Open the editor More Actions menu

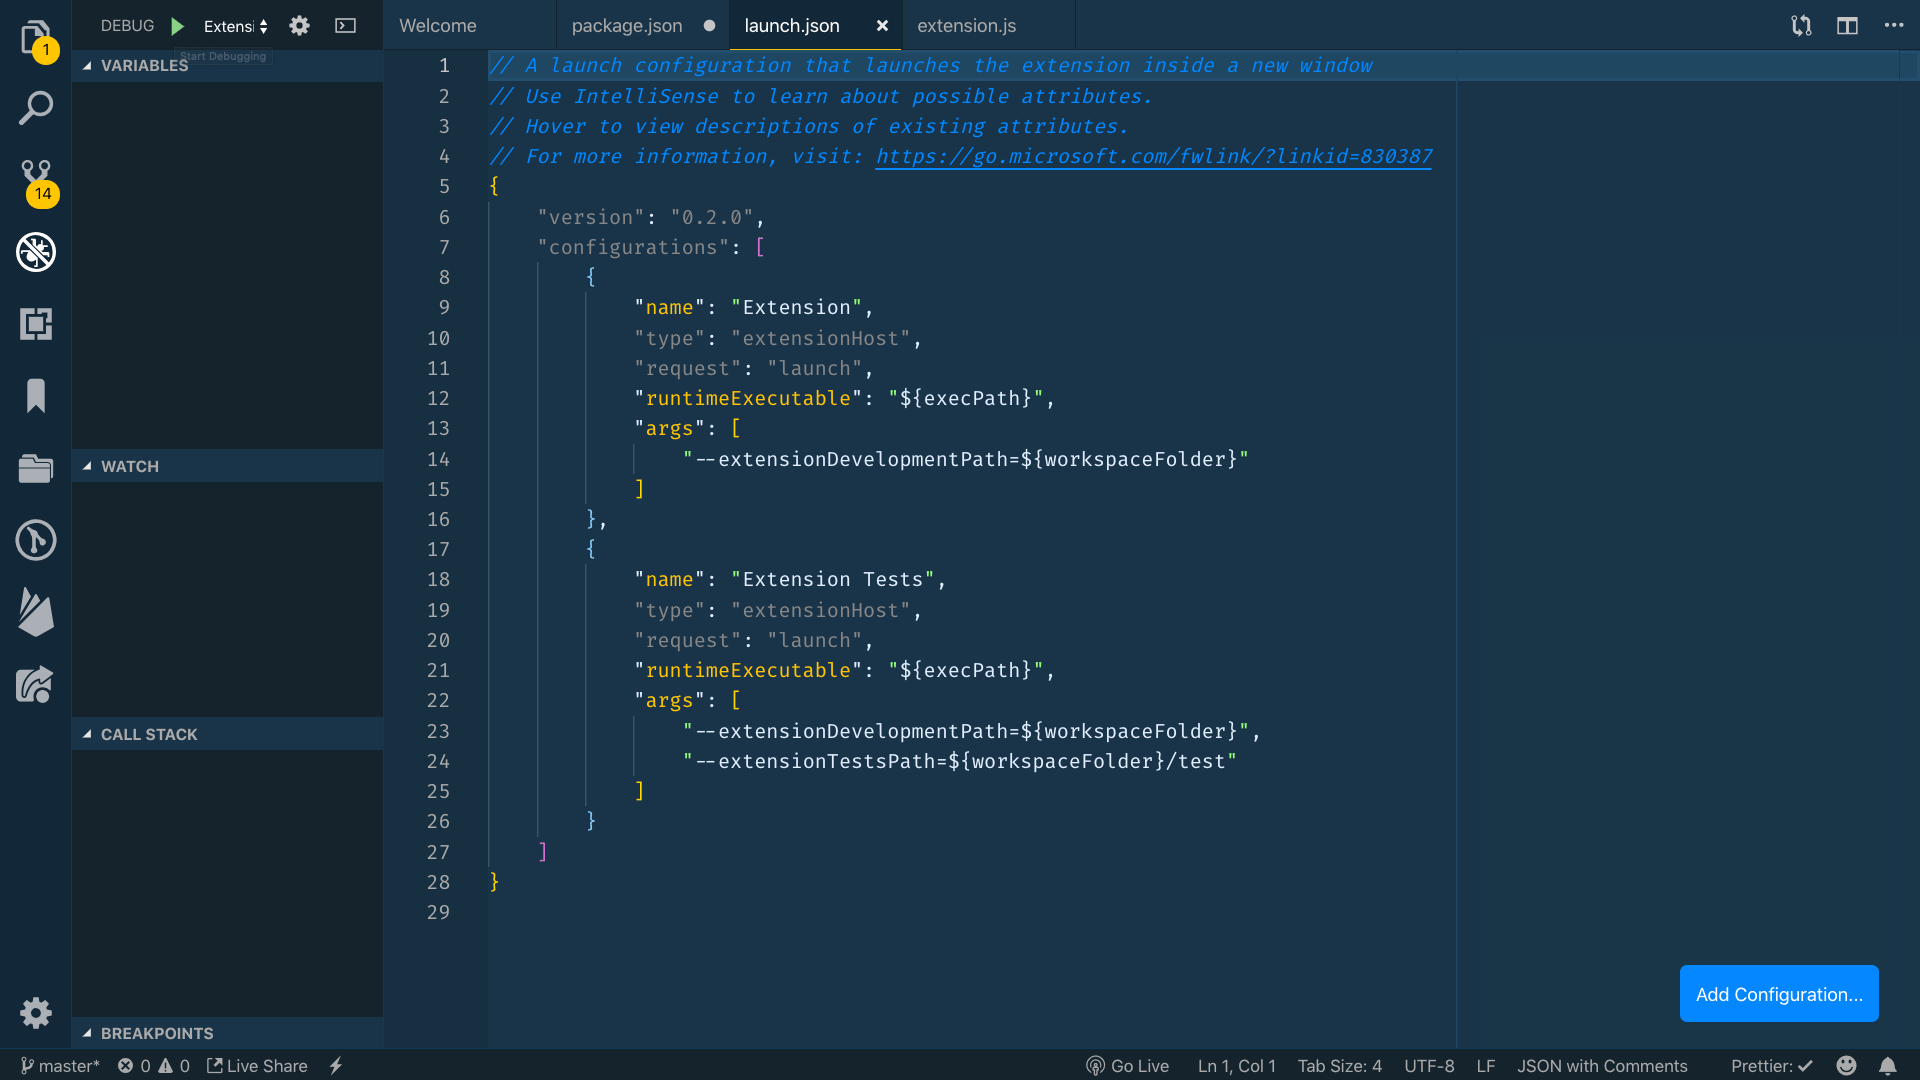(x=1894, y=26)
